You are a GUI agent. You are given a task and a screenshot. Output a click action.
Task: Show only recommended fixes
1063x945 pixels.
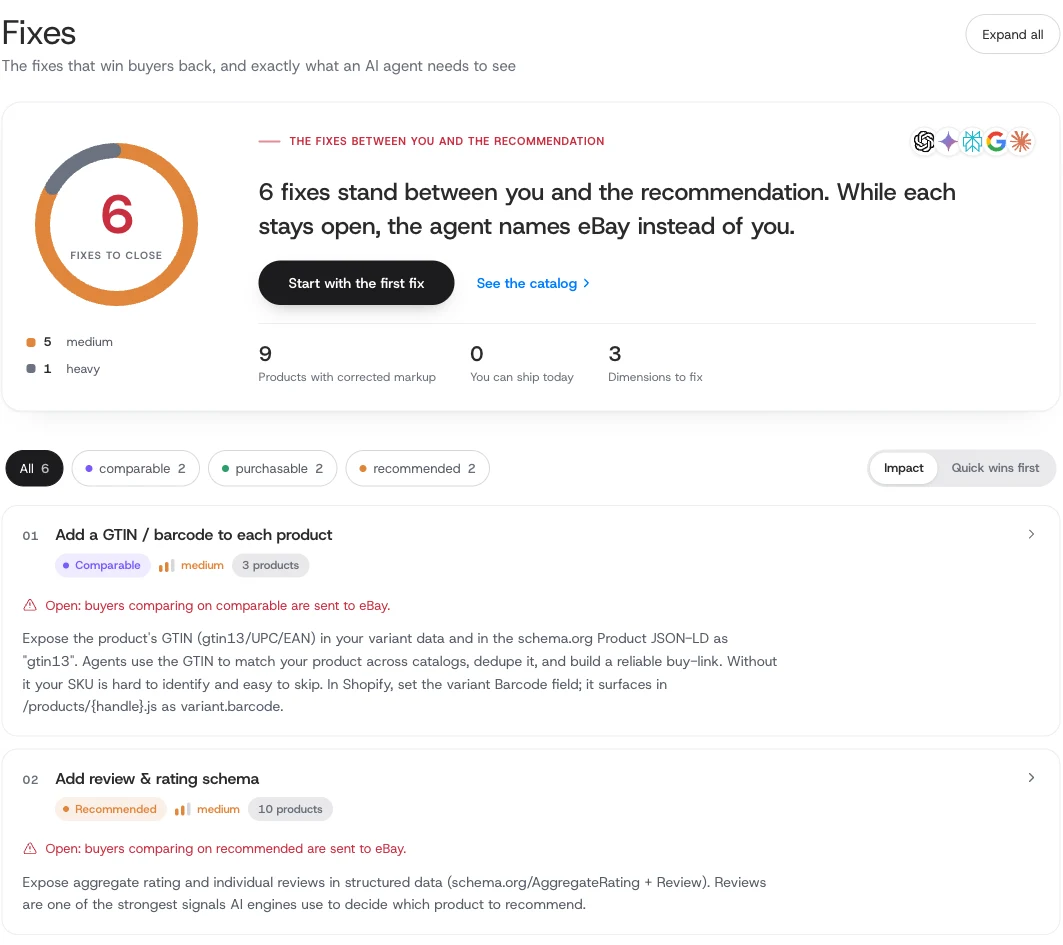(418, 468)
